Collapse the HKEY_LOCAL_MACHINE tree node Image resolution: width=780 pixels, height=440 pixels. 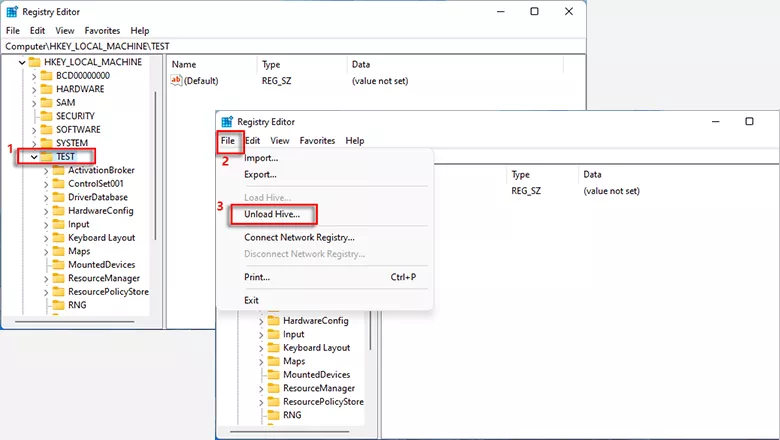click(22, 63)
